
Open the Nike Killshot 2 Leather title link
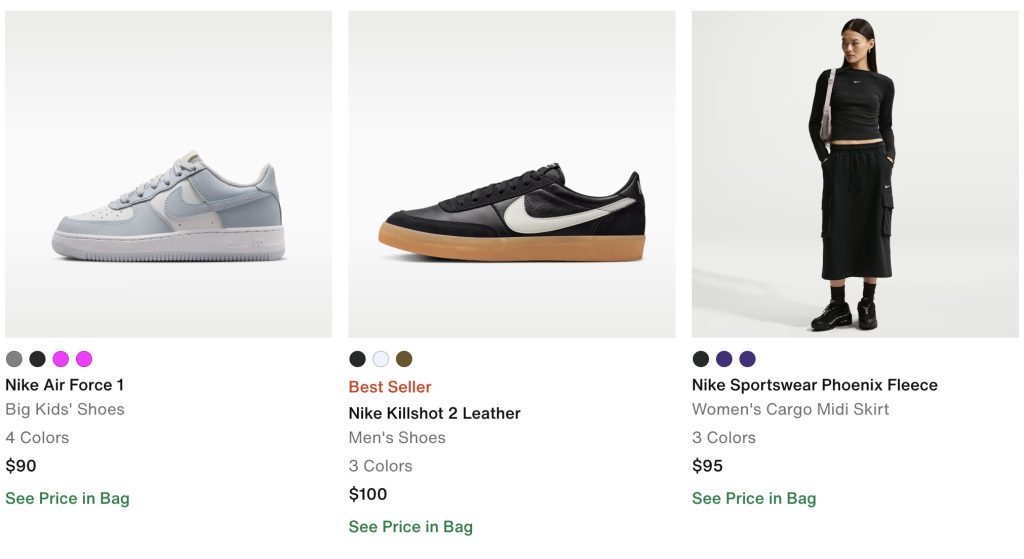click(x=434, y=413)
